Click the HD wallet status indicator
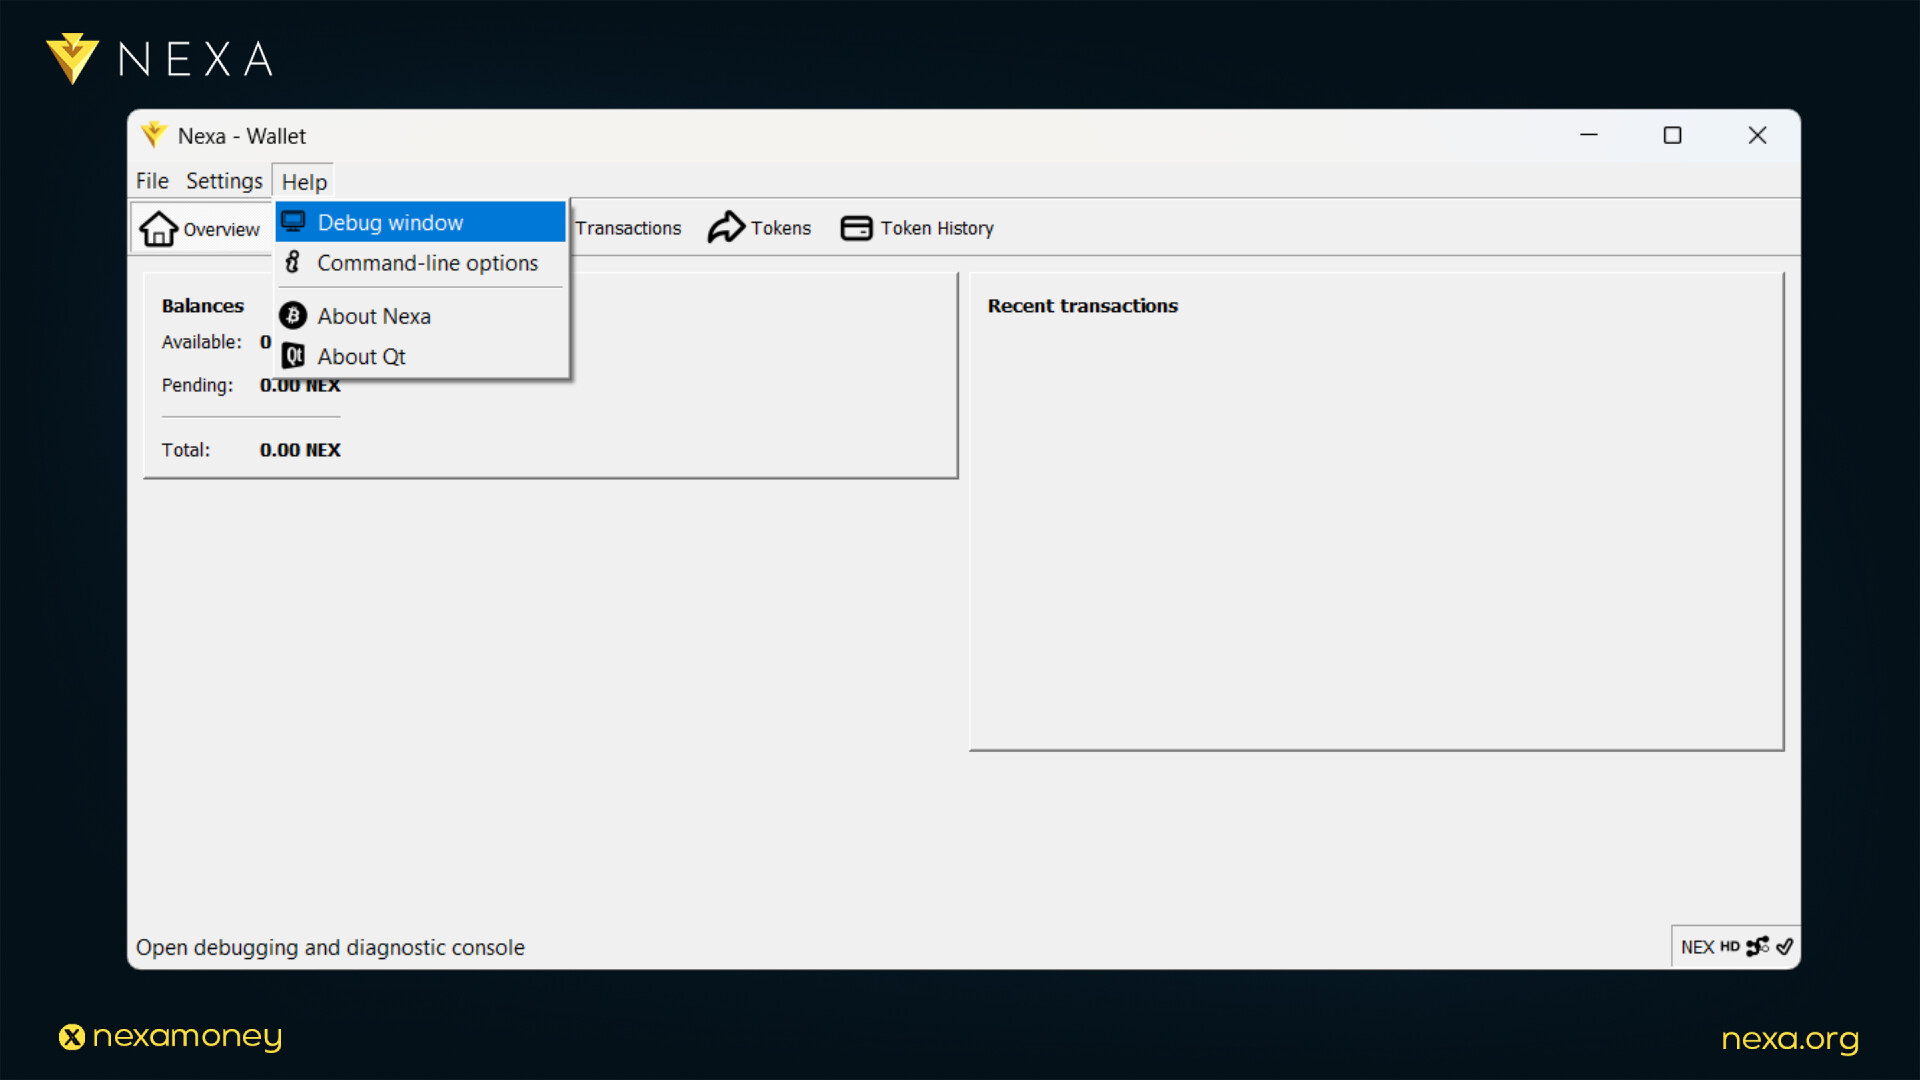The width and height of the screenshot is (1920, 1080). (x=1730, y=946)
